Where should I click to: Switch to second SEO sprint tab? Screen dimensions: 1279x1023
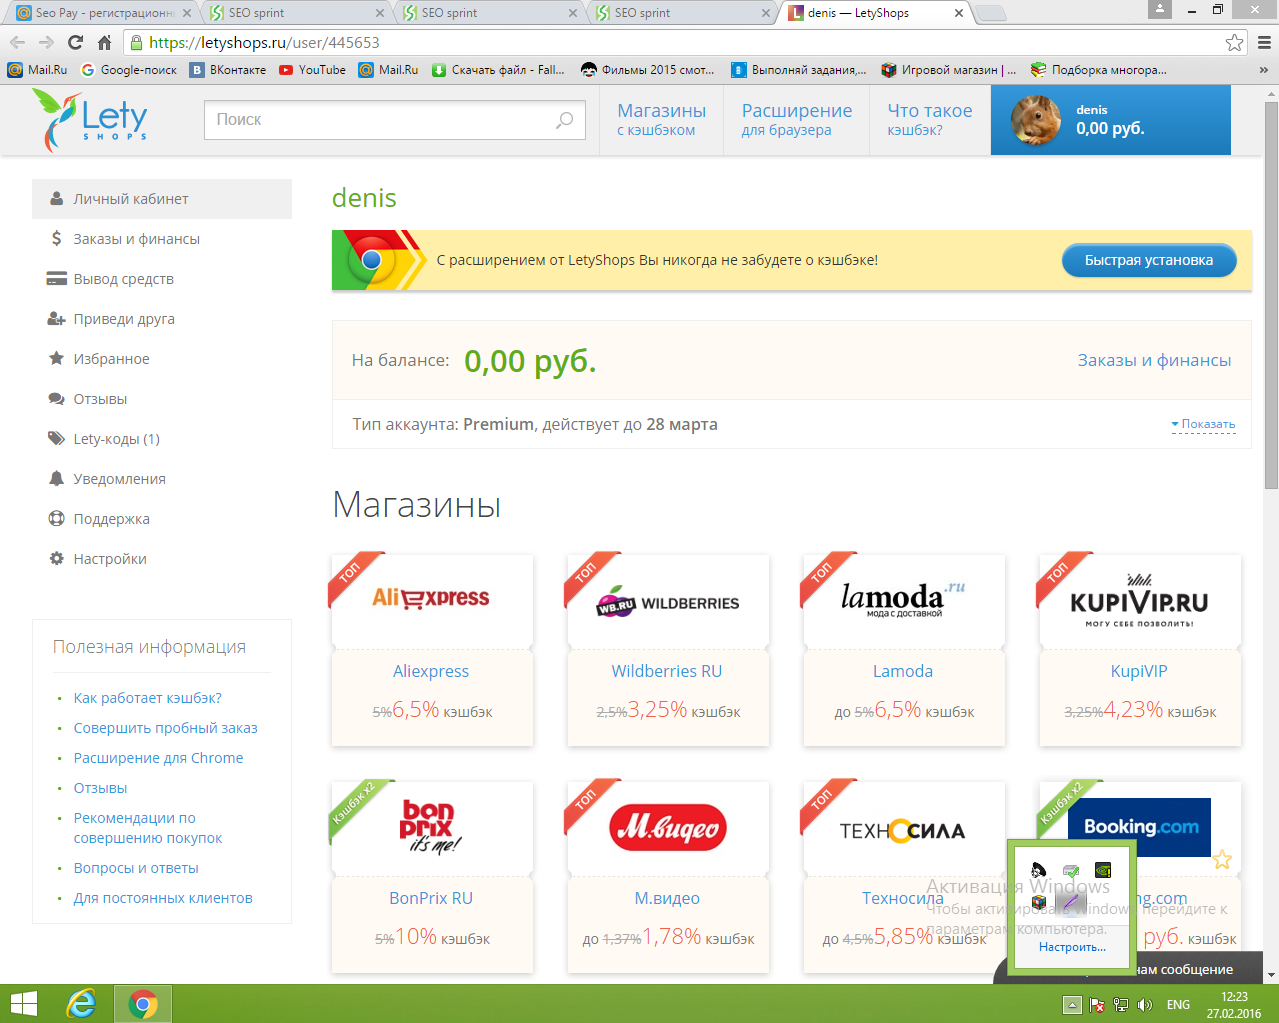490,13
